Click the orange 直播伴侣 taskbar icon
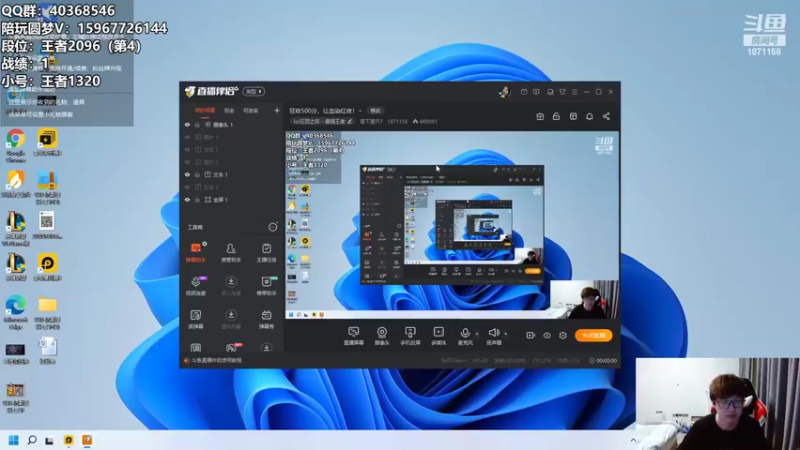Screen dimensions: 800x450 click(x=87, y=440)
